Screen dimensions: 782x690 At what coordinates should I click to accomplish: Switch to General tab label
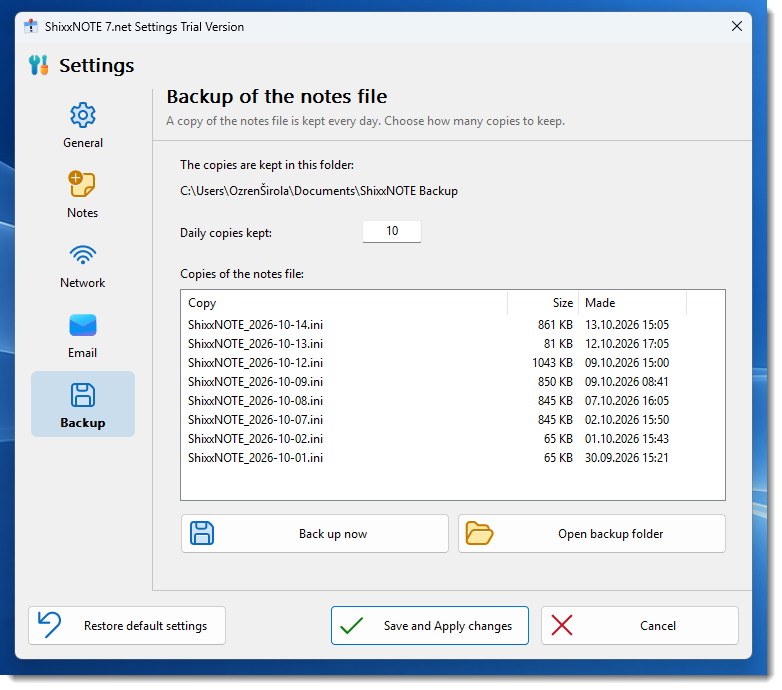tap(83, 143)
